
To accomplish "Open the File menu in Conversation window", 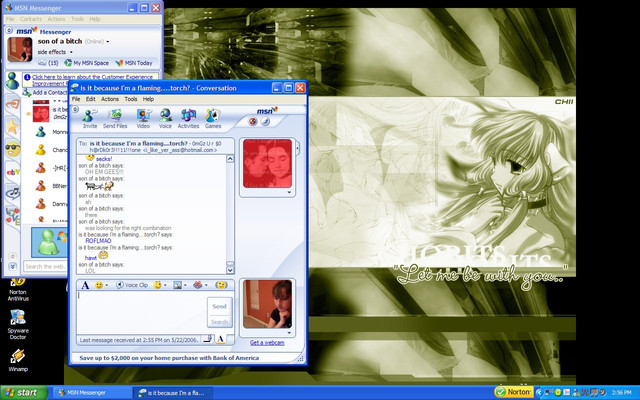I will 76,99.
